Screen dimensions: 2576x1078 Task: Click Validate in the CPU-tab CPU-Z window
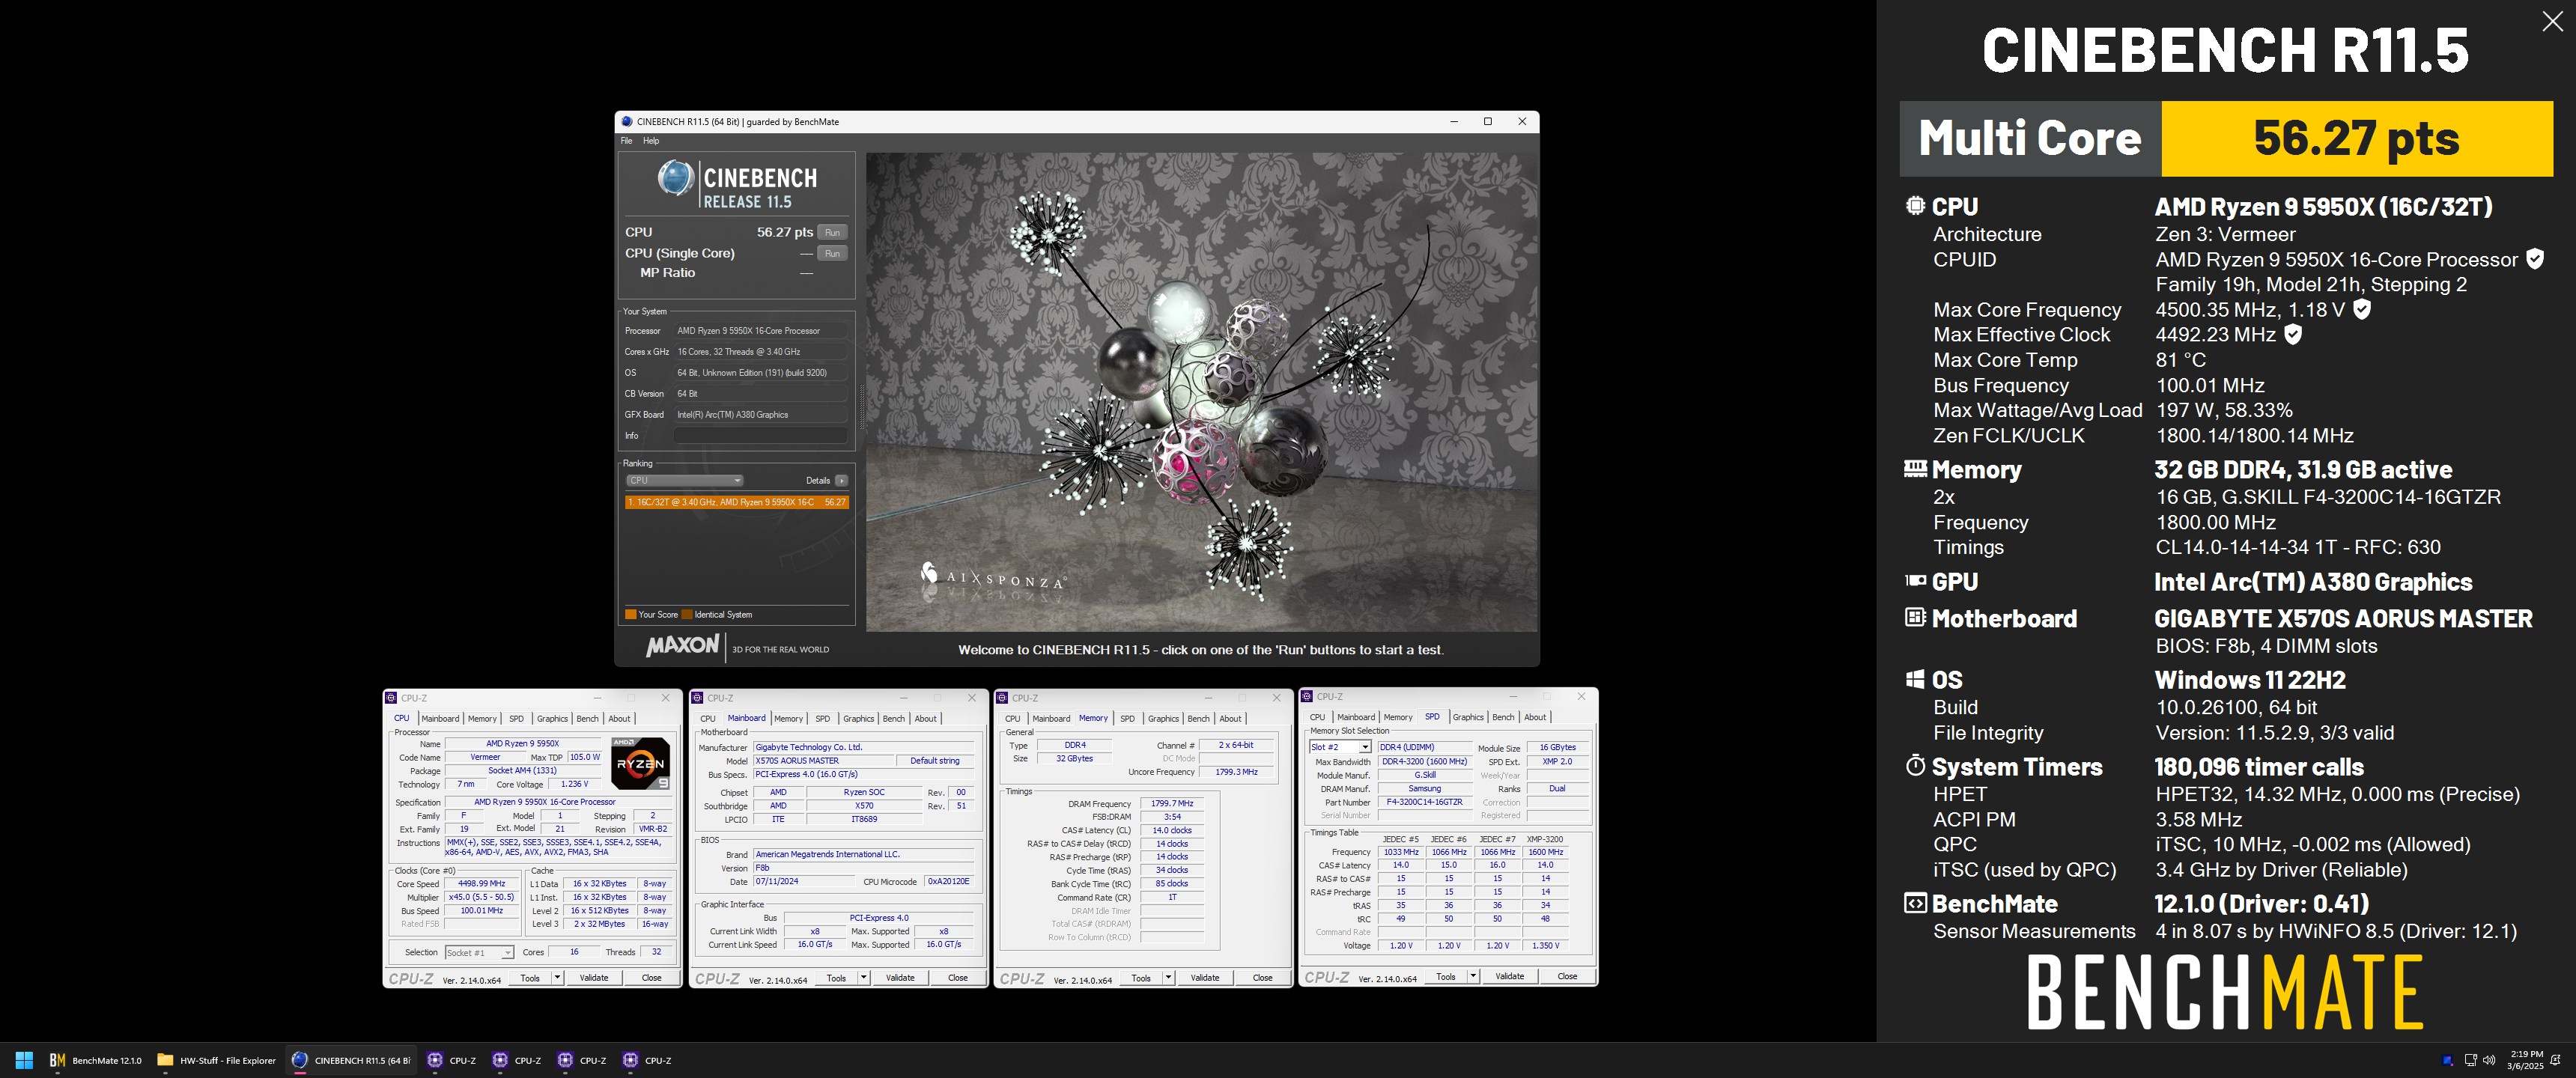click(594, 978)
